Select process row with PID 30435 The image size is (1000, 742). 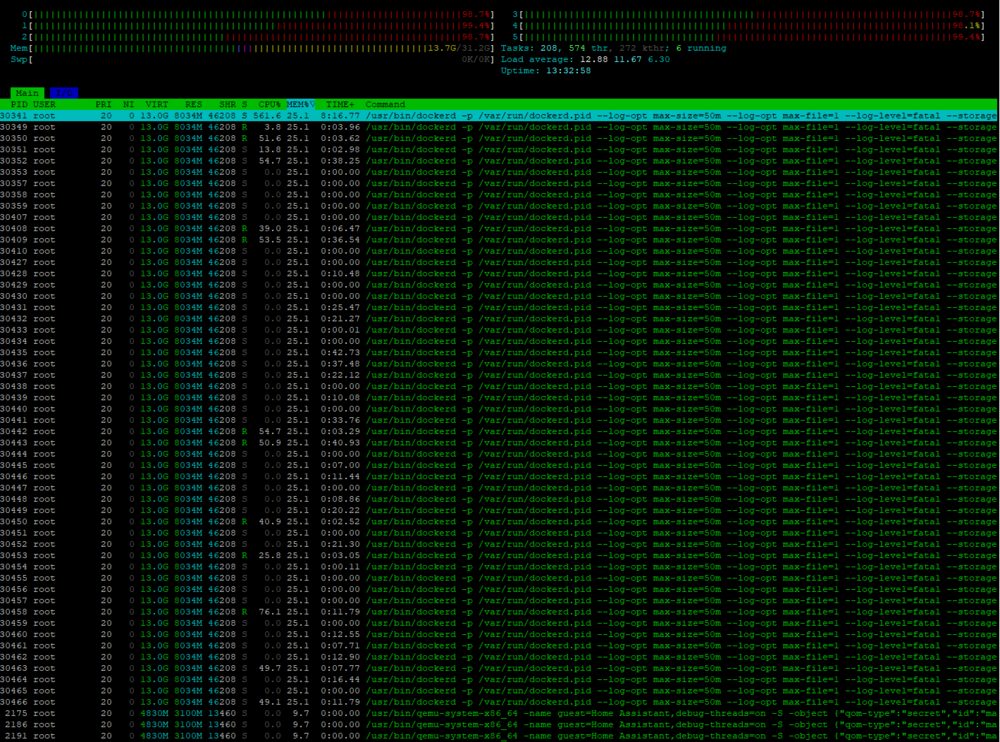point(499,353)
